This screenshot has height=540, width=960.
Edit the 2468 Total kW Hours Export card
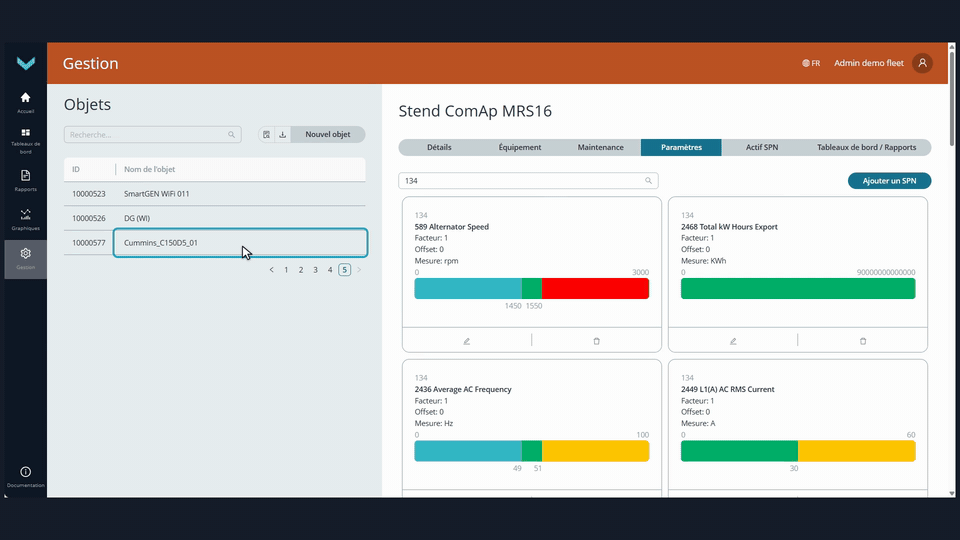[x=733, y=341]
